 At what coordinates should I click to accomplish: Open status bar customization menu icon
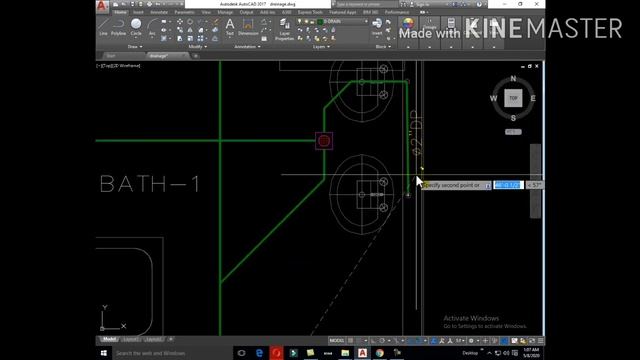[x=540, y=340]
